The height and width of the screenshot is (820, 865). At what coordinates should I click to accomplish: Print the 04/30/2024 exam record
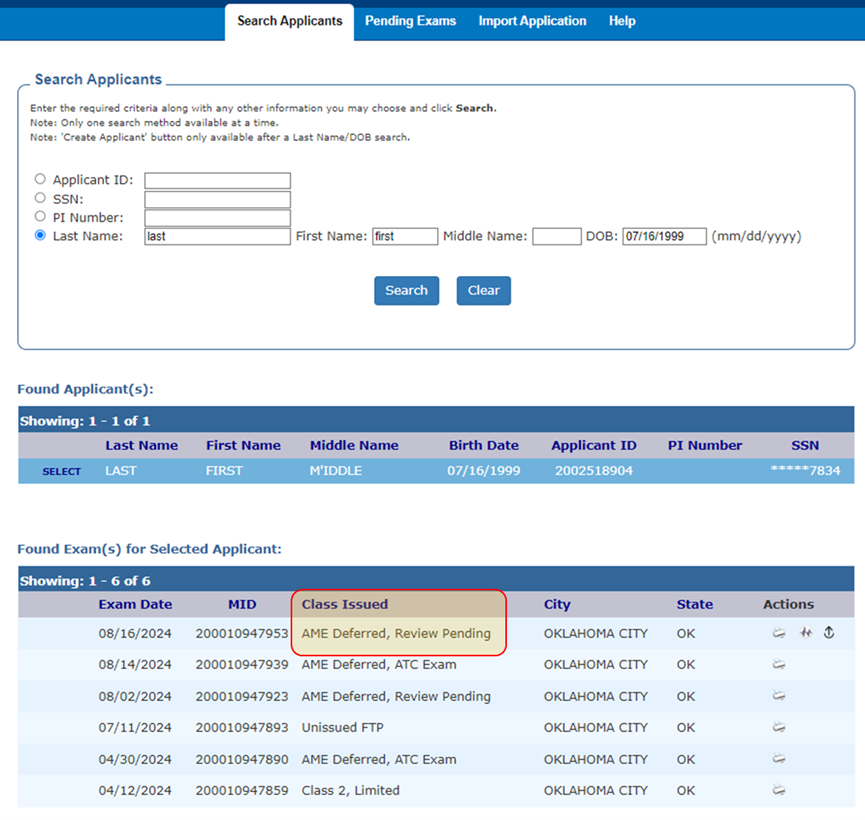778,759
